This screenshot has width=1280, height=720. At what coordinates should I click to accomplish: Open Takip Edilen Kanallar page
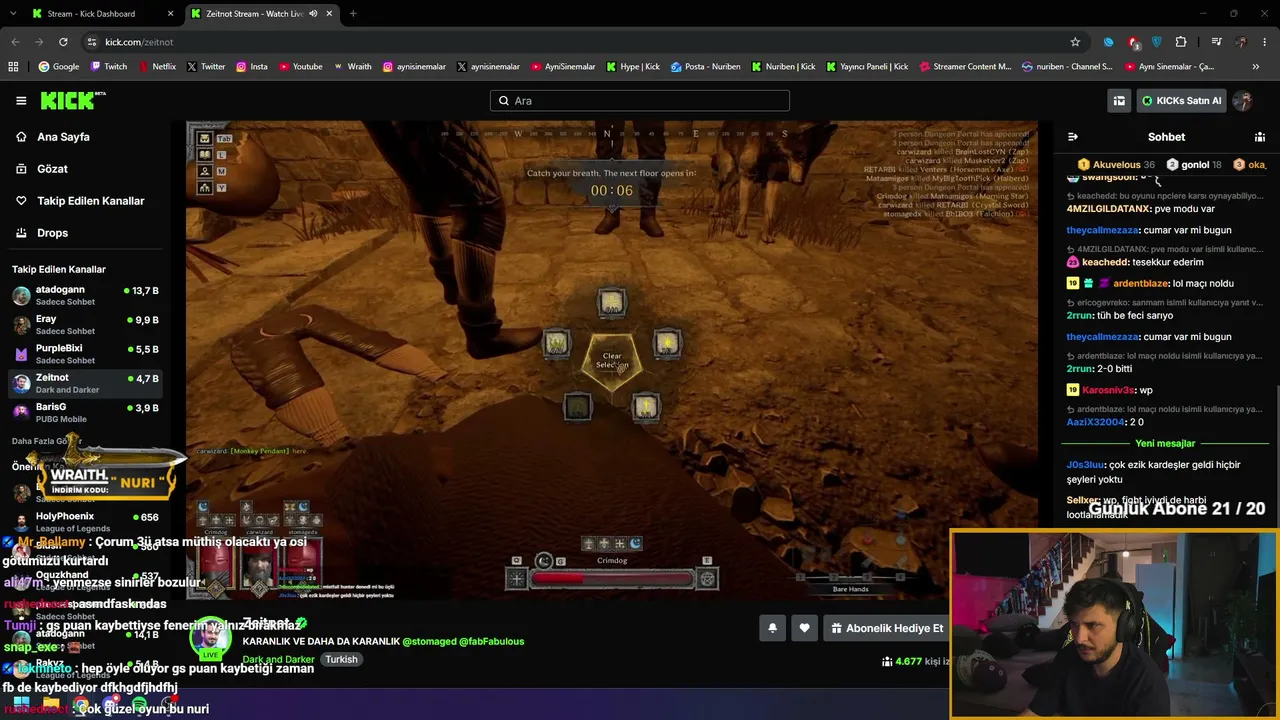click(91, 201)
